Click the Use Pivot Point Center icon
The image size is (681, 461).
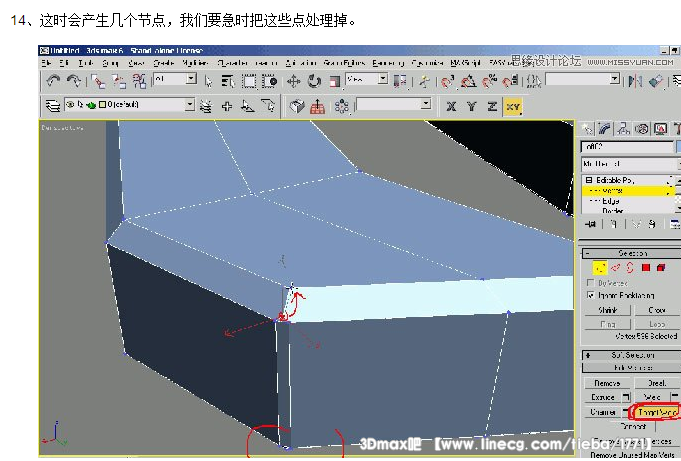tap(400, 81)
